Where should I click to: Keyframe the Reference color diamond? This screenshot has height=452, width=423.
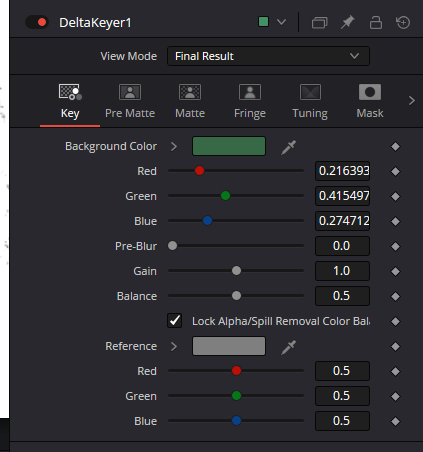[395, 346]
